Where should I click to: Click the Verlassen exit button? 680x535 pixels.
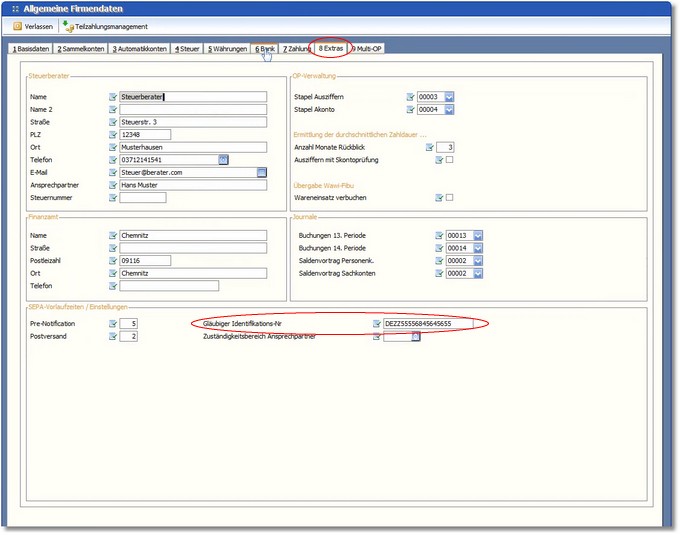[x=33, y=26]
